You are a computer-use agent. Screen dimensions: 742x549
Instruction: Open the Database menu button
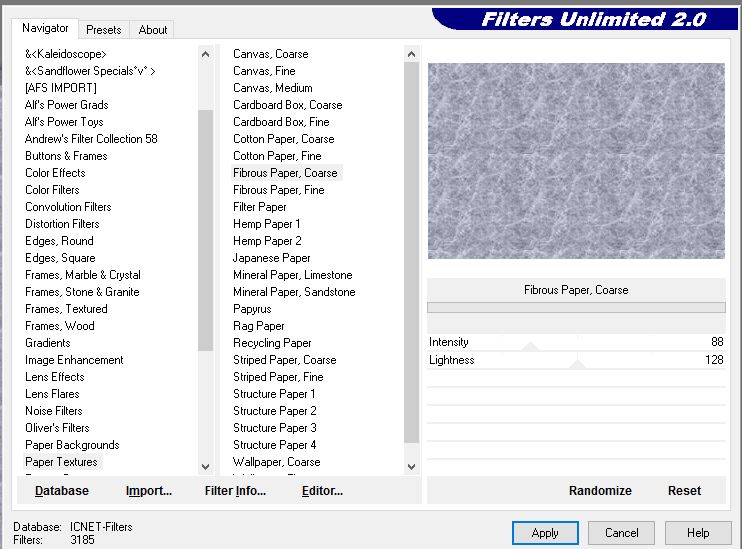click(61, 491)
